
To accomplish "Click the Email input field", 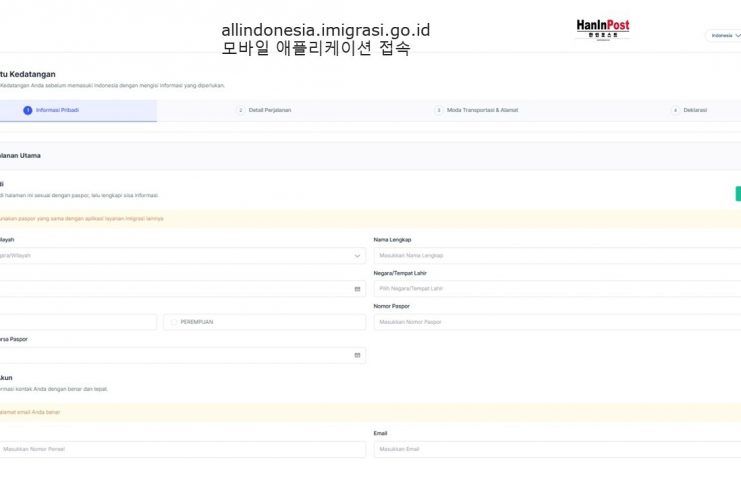I will point(556,449).
